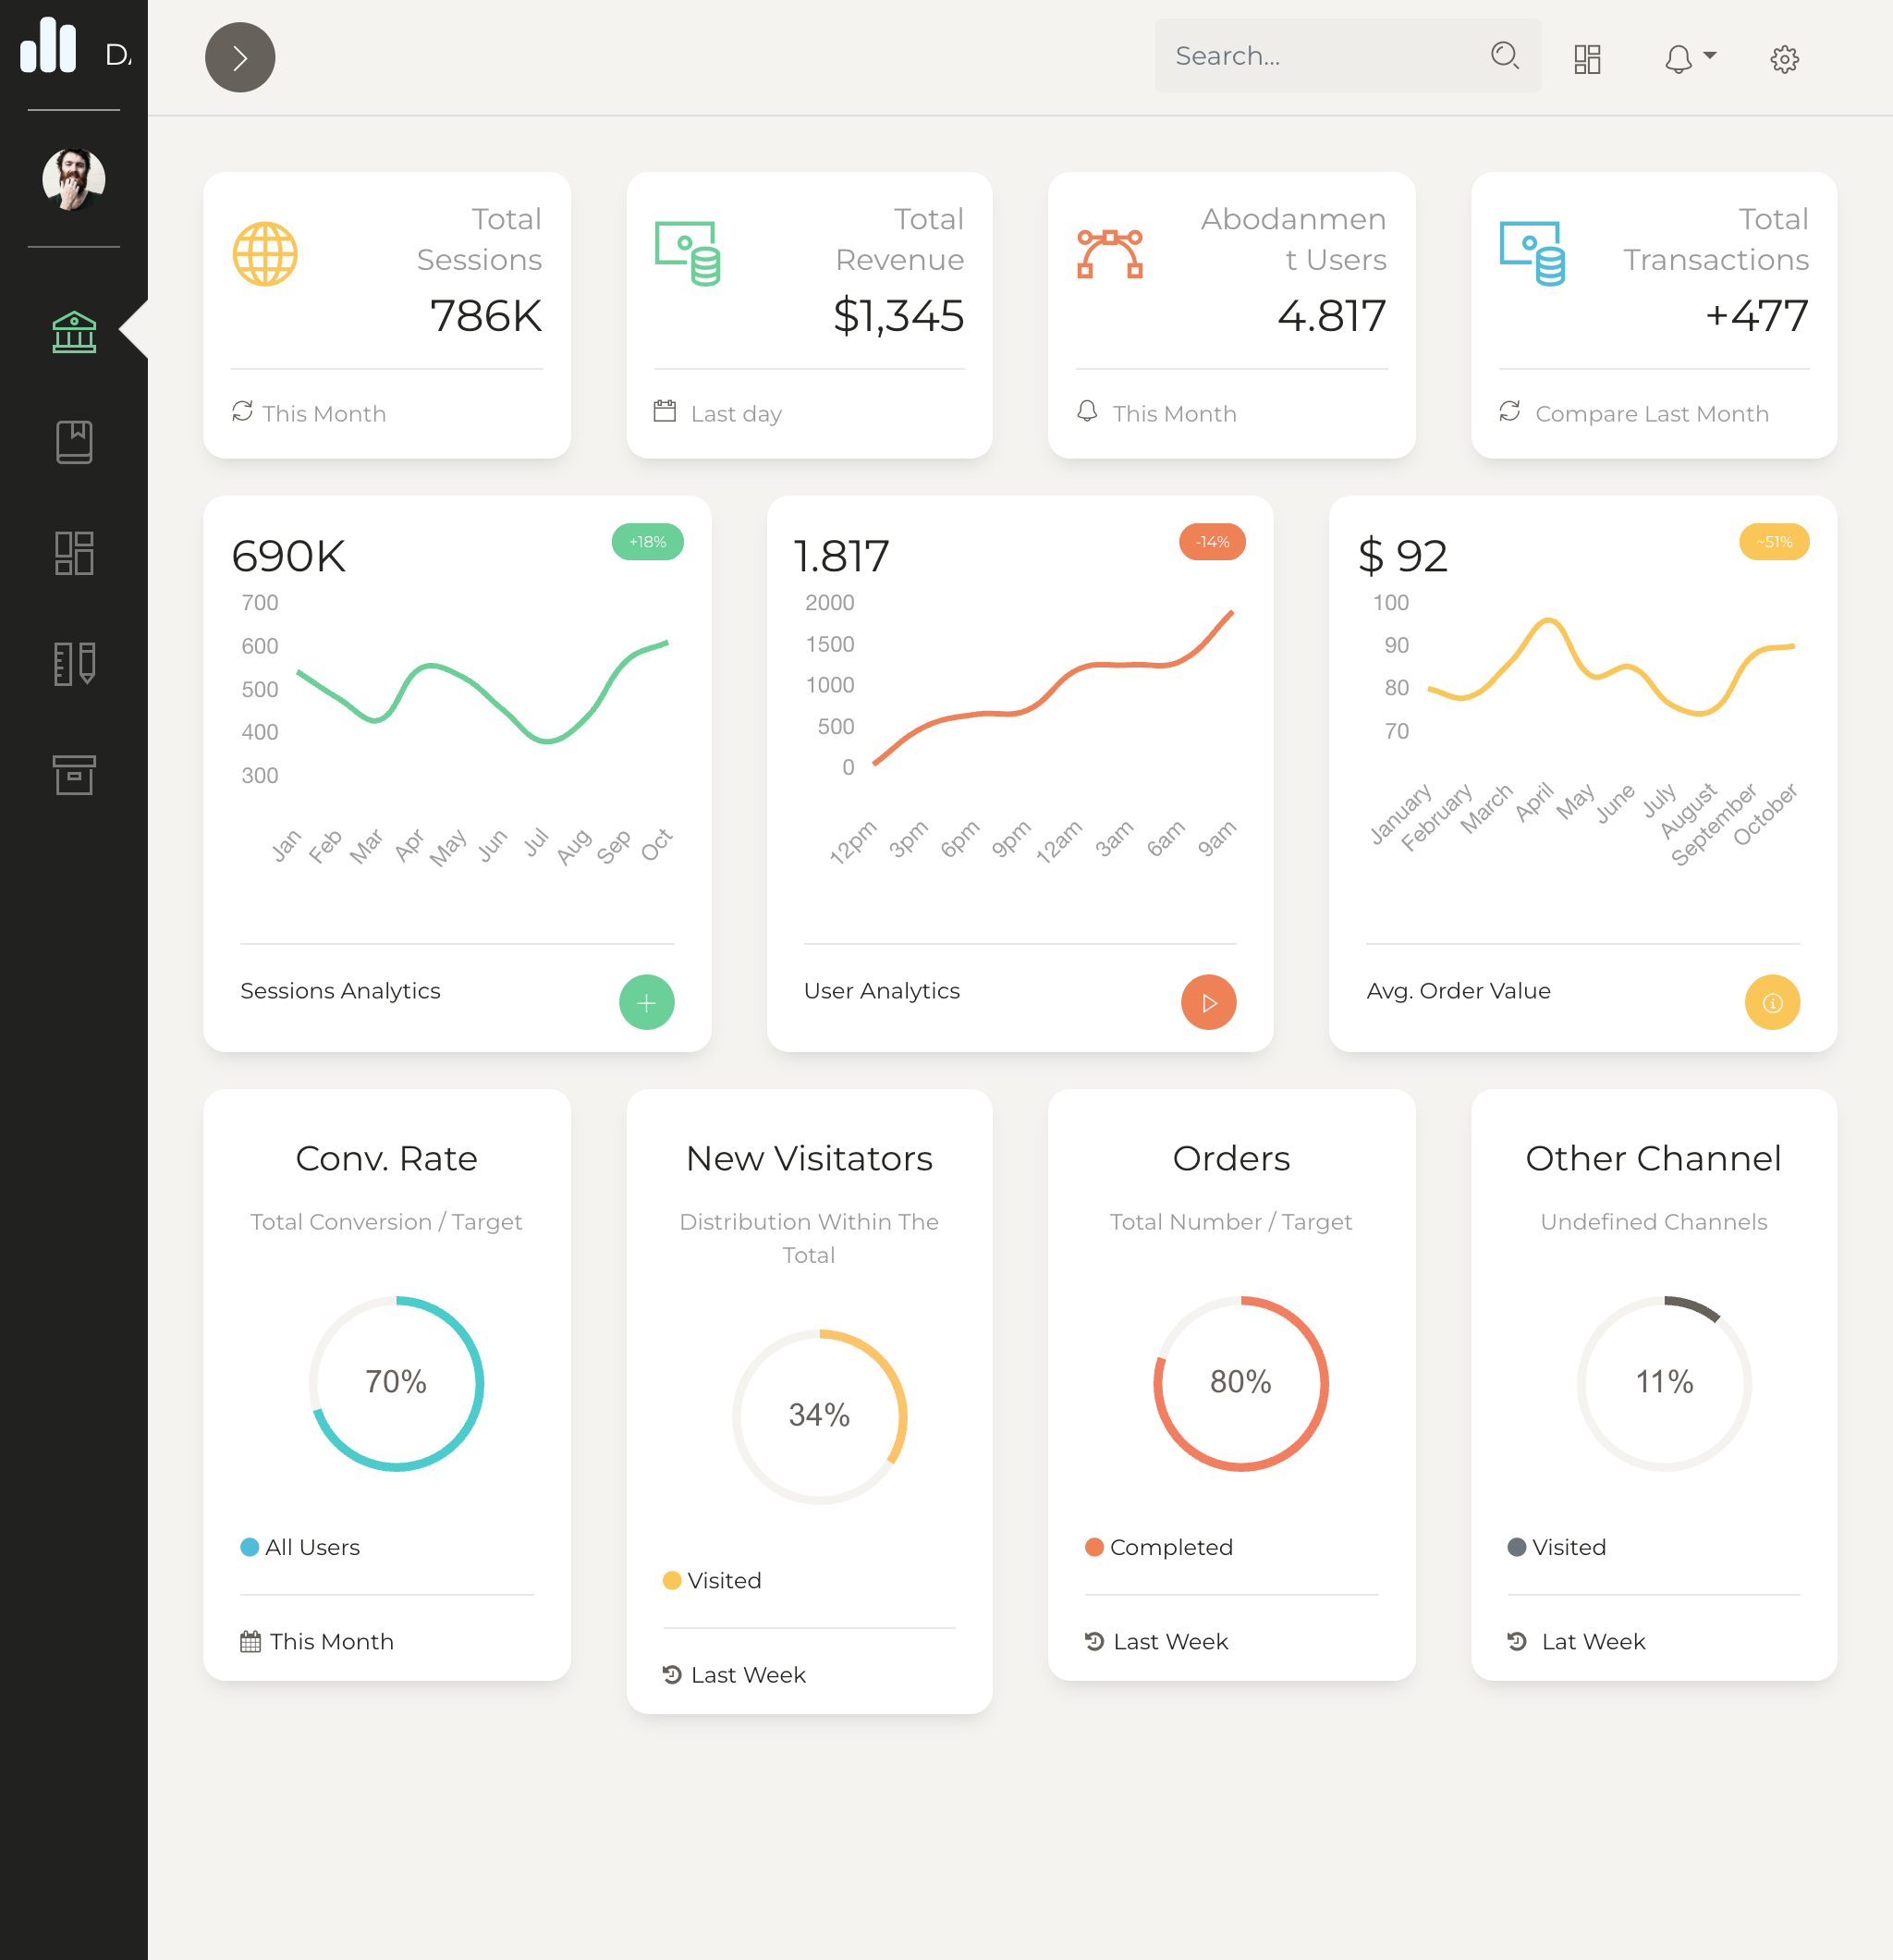Click the ruler and pencil sidebar icon
The height and width of the screenshot is (1960, 1893).
(74, 663)
